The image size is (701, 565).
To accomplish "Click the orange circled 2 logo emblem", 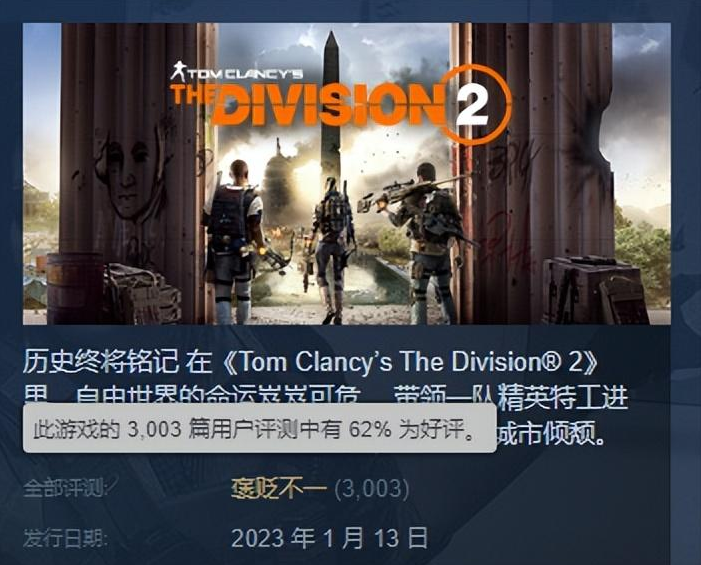I will 476,105.
